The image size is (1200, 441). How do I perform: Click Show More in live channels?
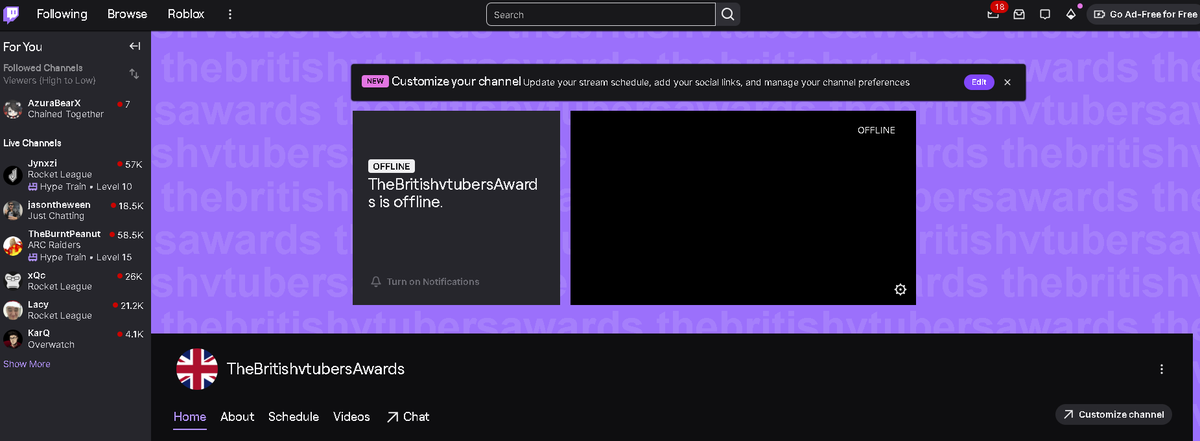coord(27,364)
